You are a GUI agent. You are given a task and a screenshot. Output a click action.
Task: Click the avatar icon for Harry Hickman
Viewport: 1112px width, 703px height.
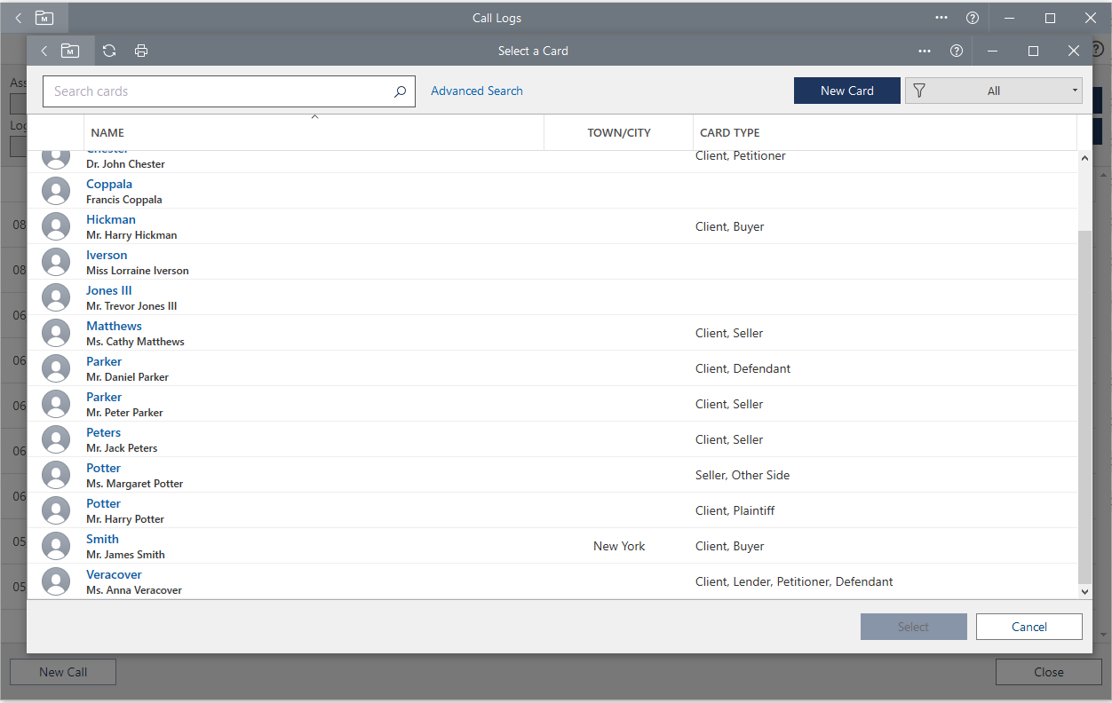56,226
